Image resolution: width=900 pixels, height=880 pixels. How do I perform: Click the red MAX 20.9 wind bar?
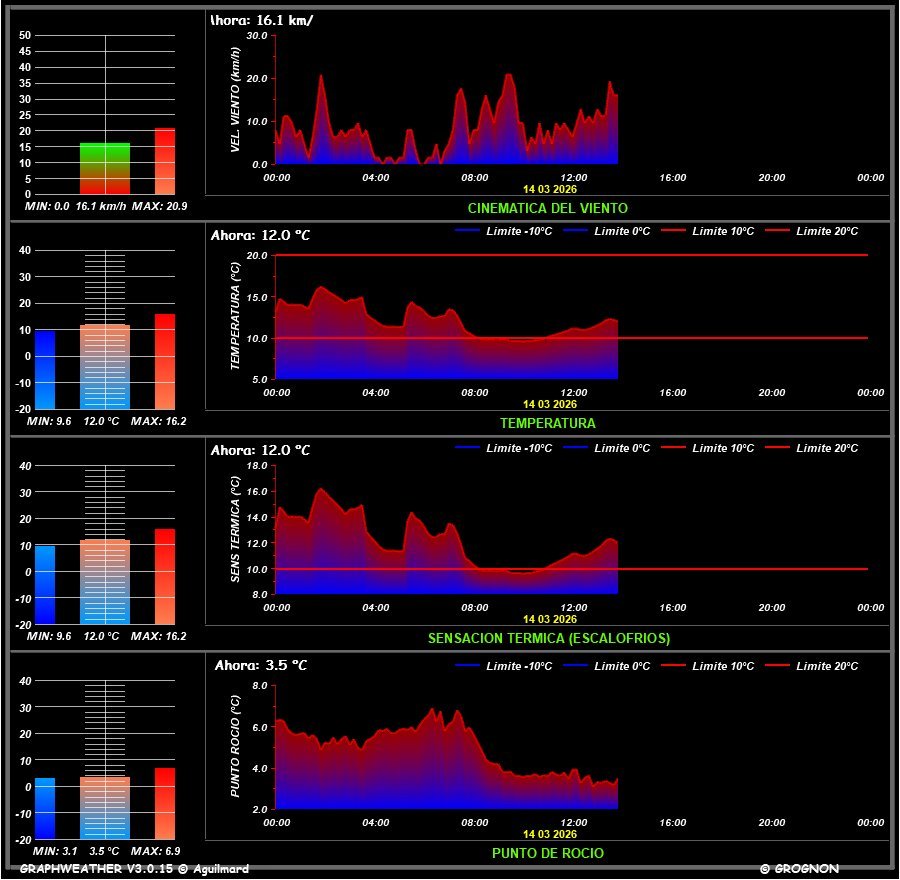tap(165, 161)
